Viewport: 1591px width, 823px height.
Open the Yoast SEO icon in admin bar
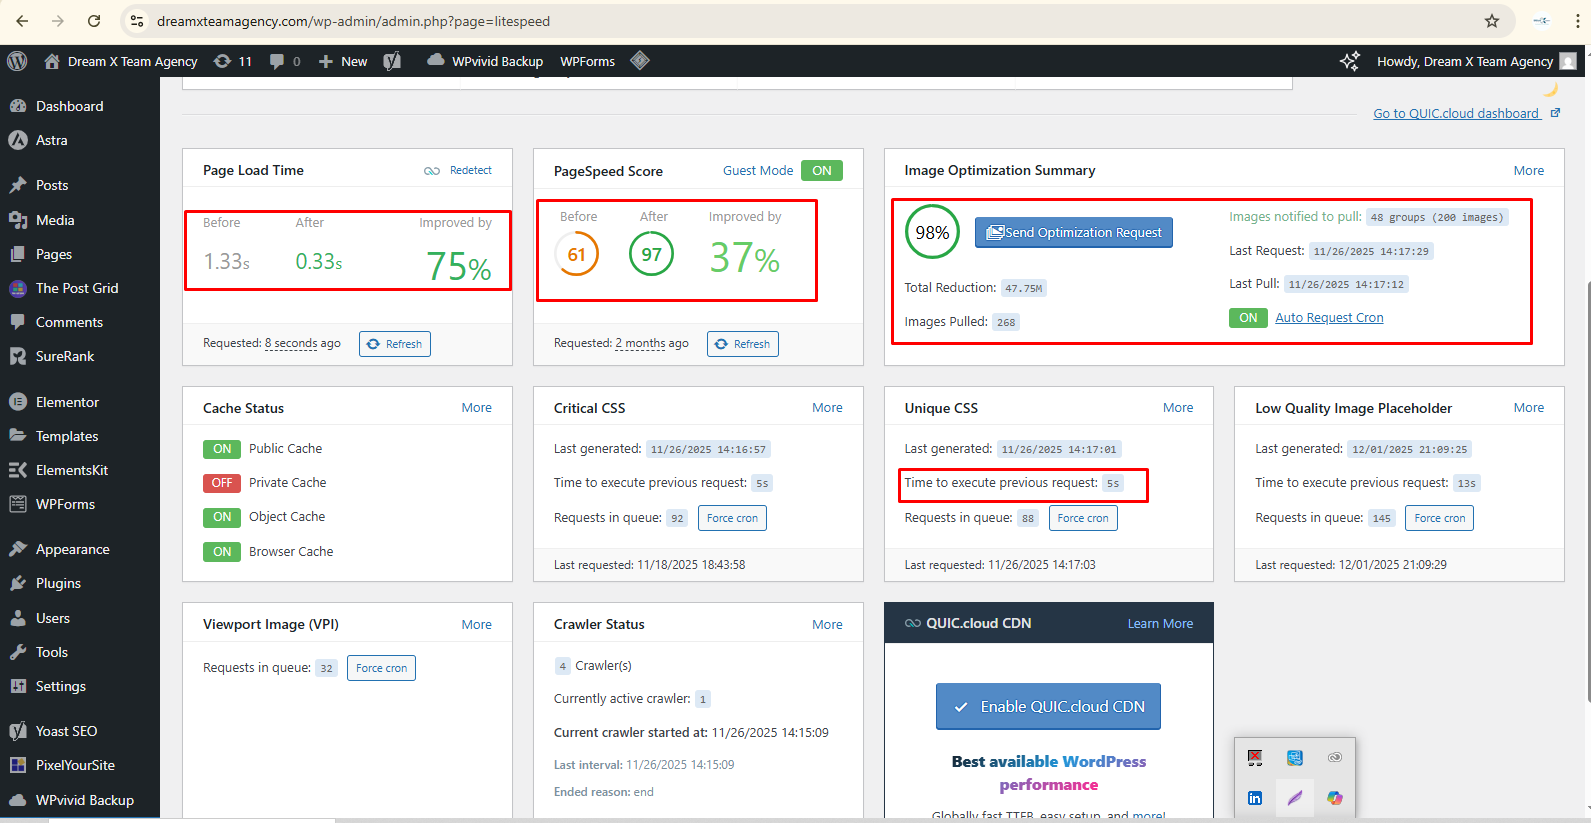pyautogui.click(x=392, y=61)
